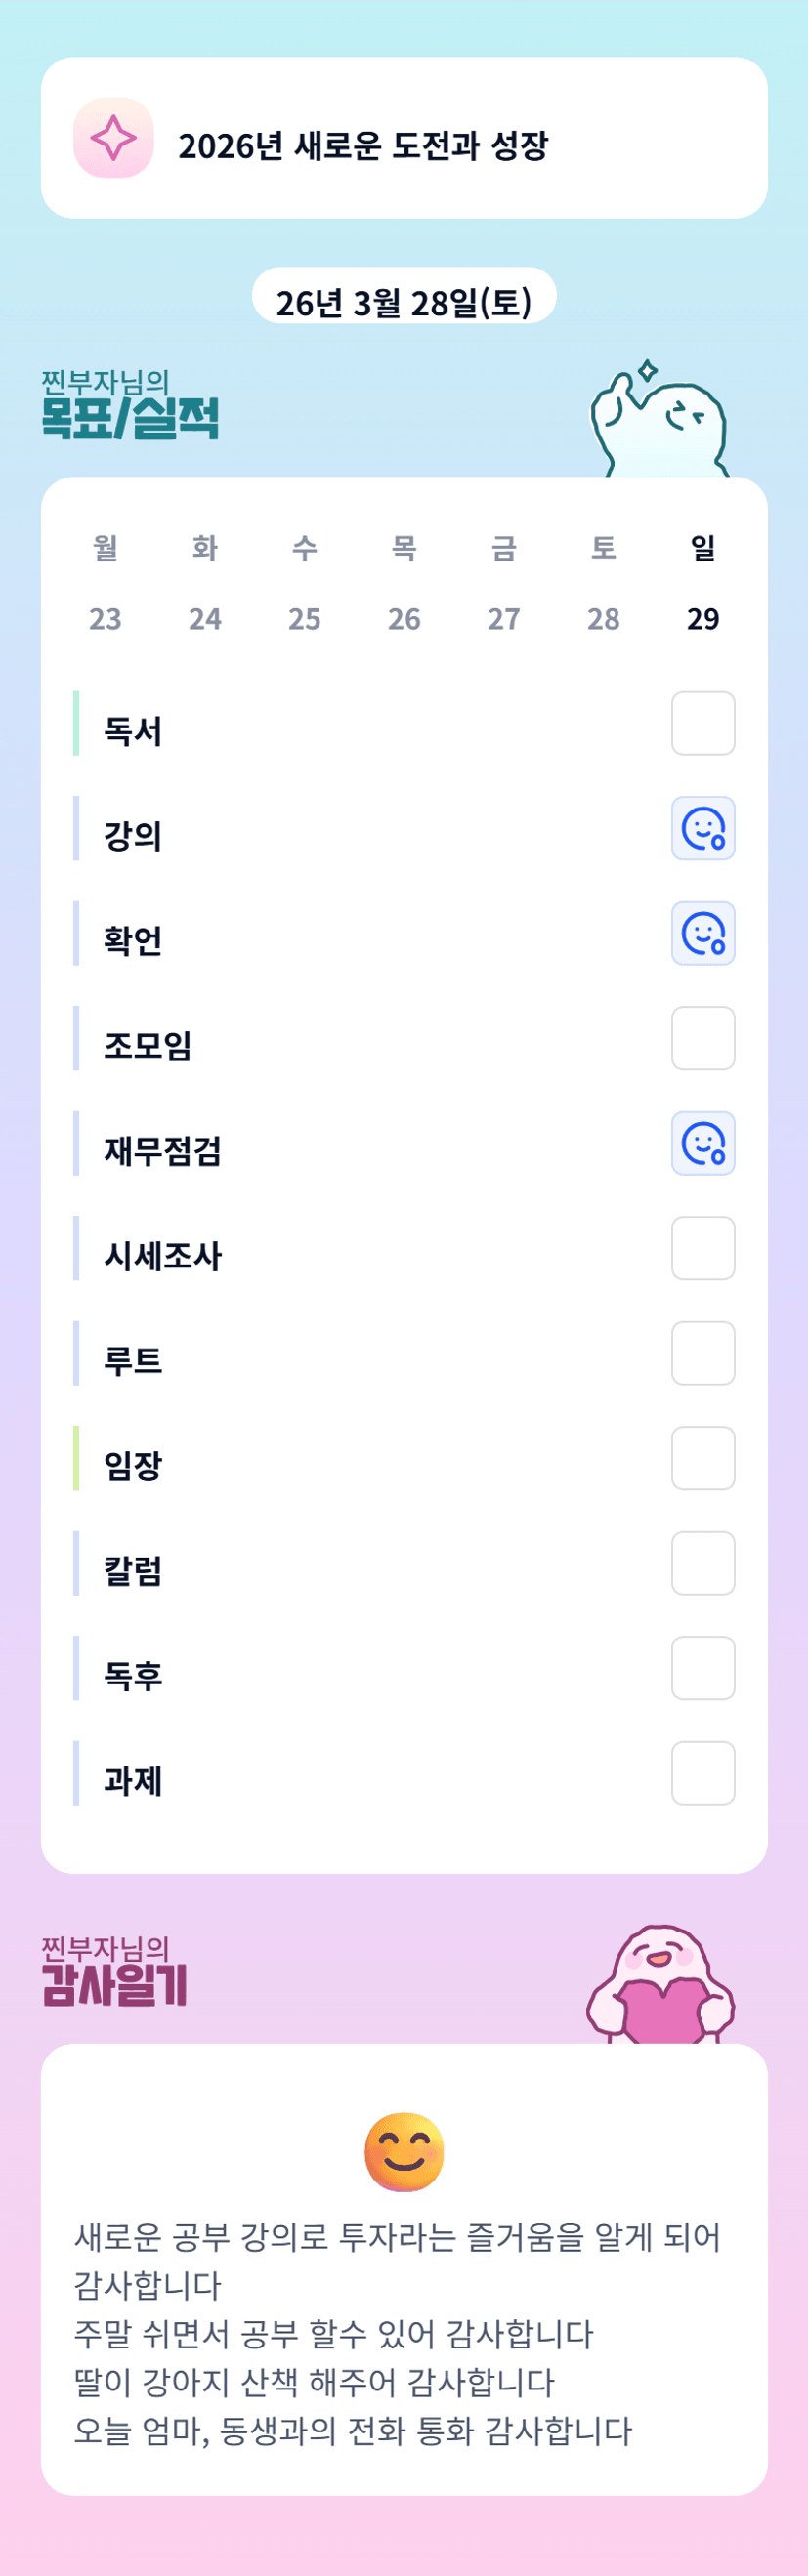Click the smiling emoji in gratitude diary
This screenshot has height=2576, width=808.
click(404, 2151)
